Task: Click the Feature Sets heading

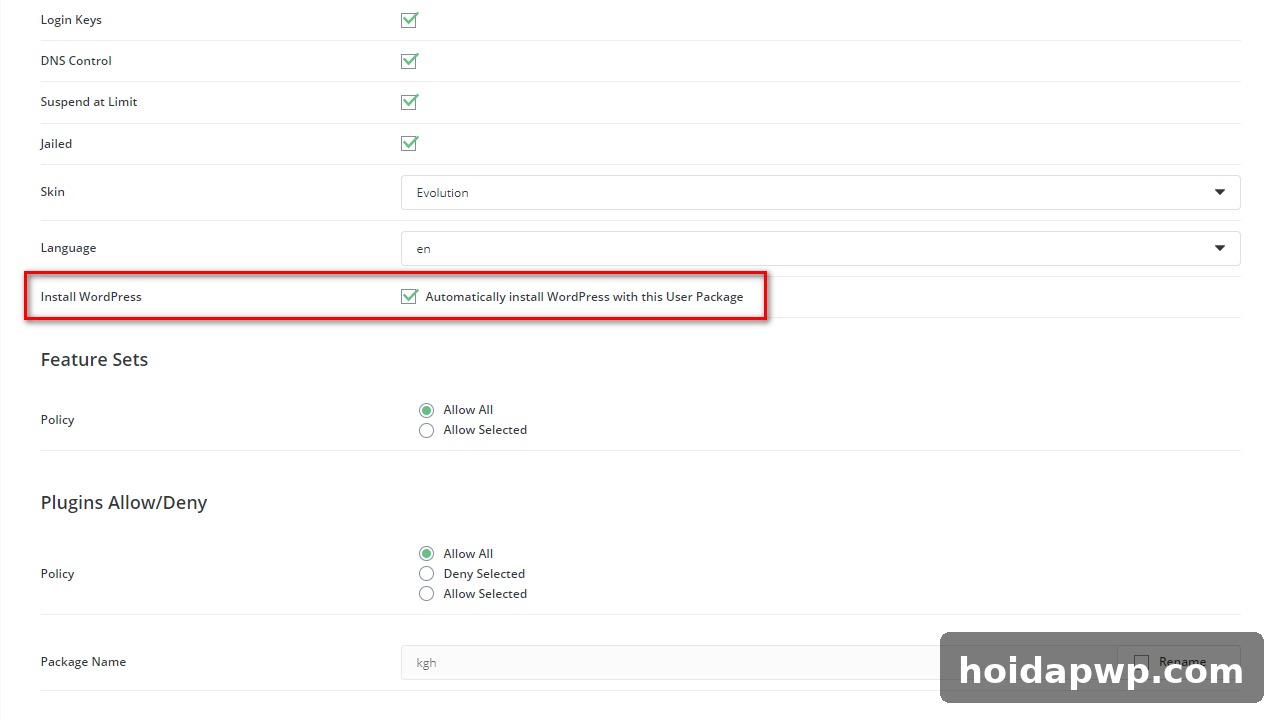Action: [x=94, y=360]
